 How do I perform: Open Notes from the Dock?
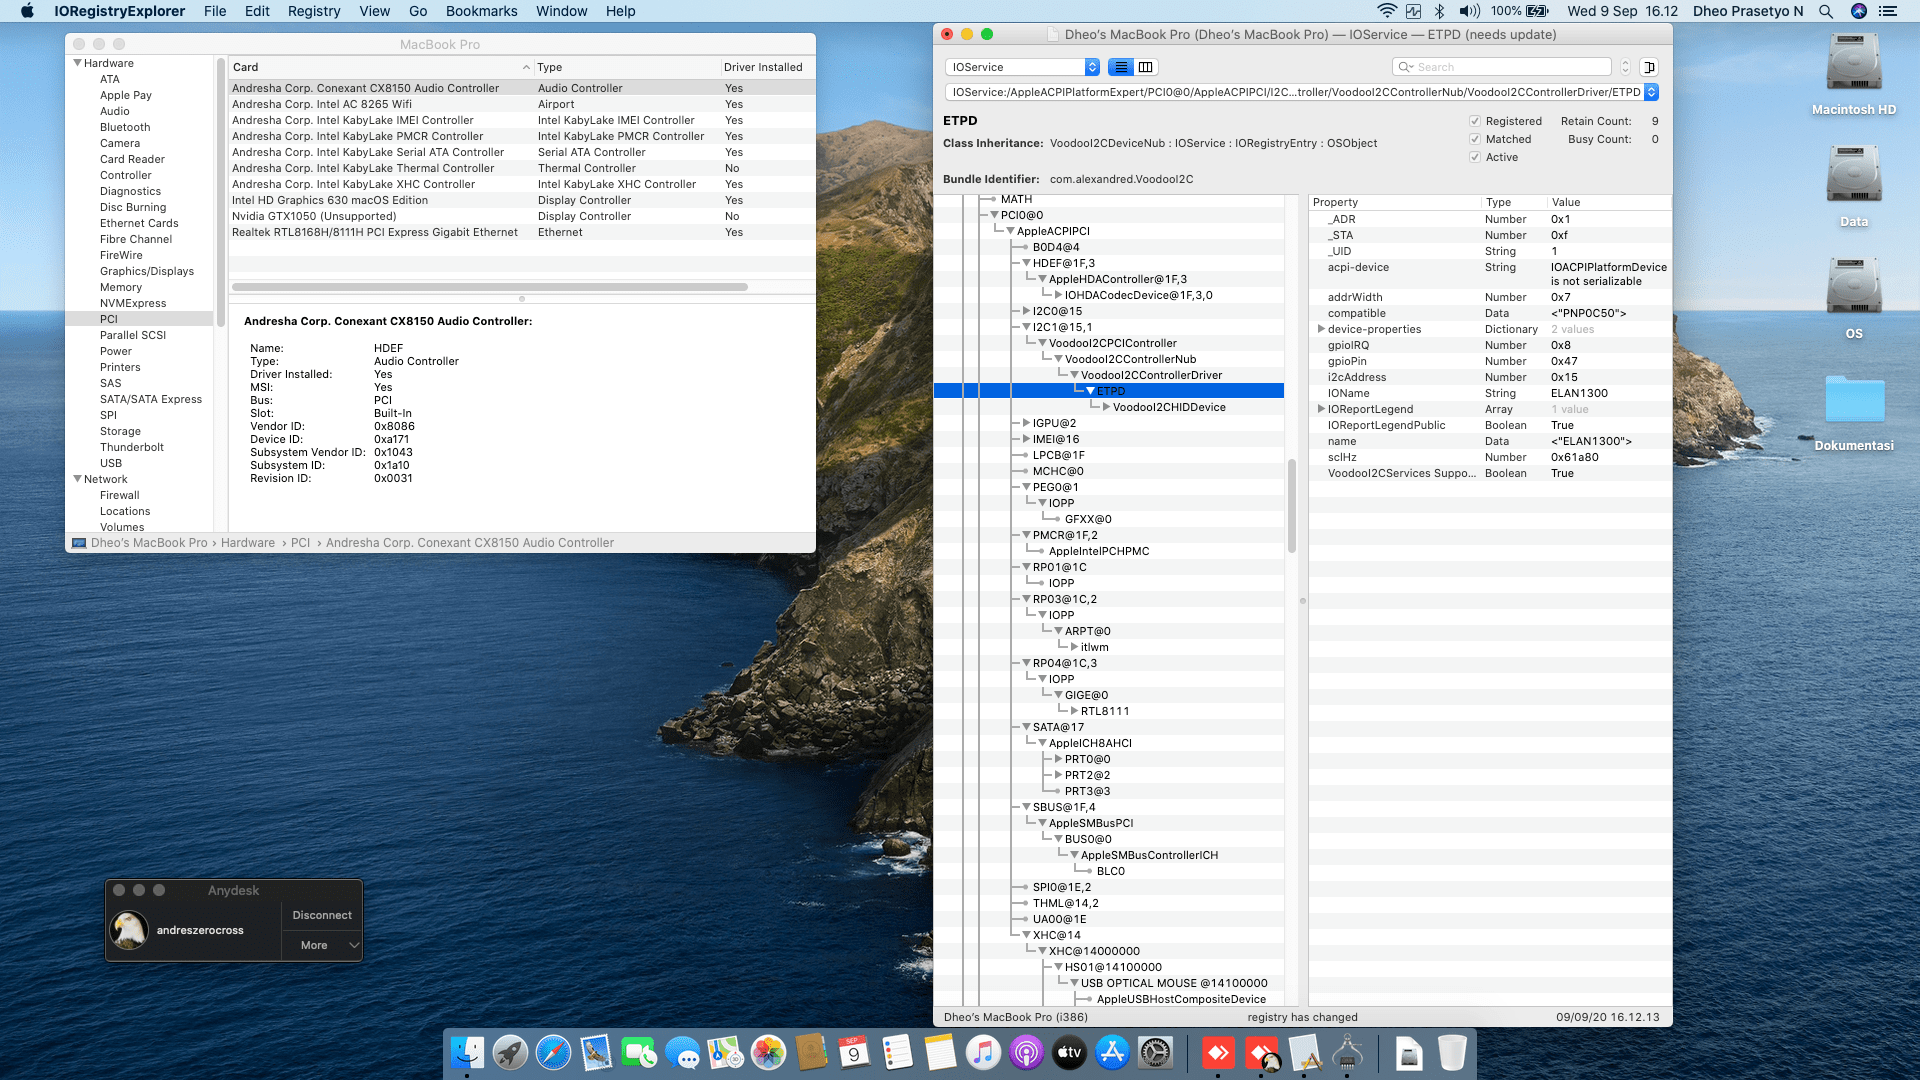pos(940,1052)
